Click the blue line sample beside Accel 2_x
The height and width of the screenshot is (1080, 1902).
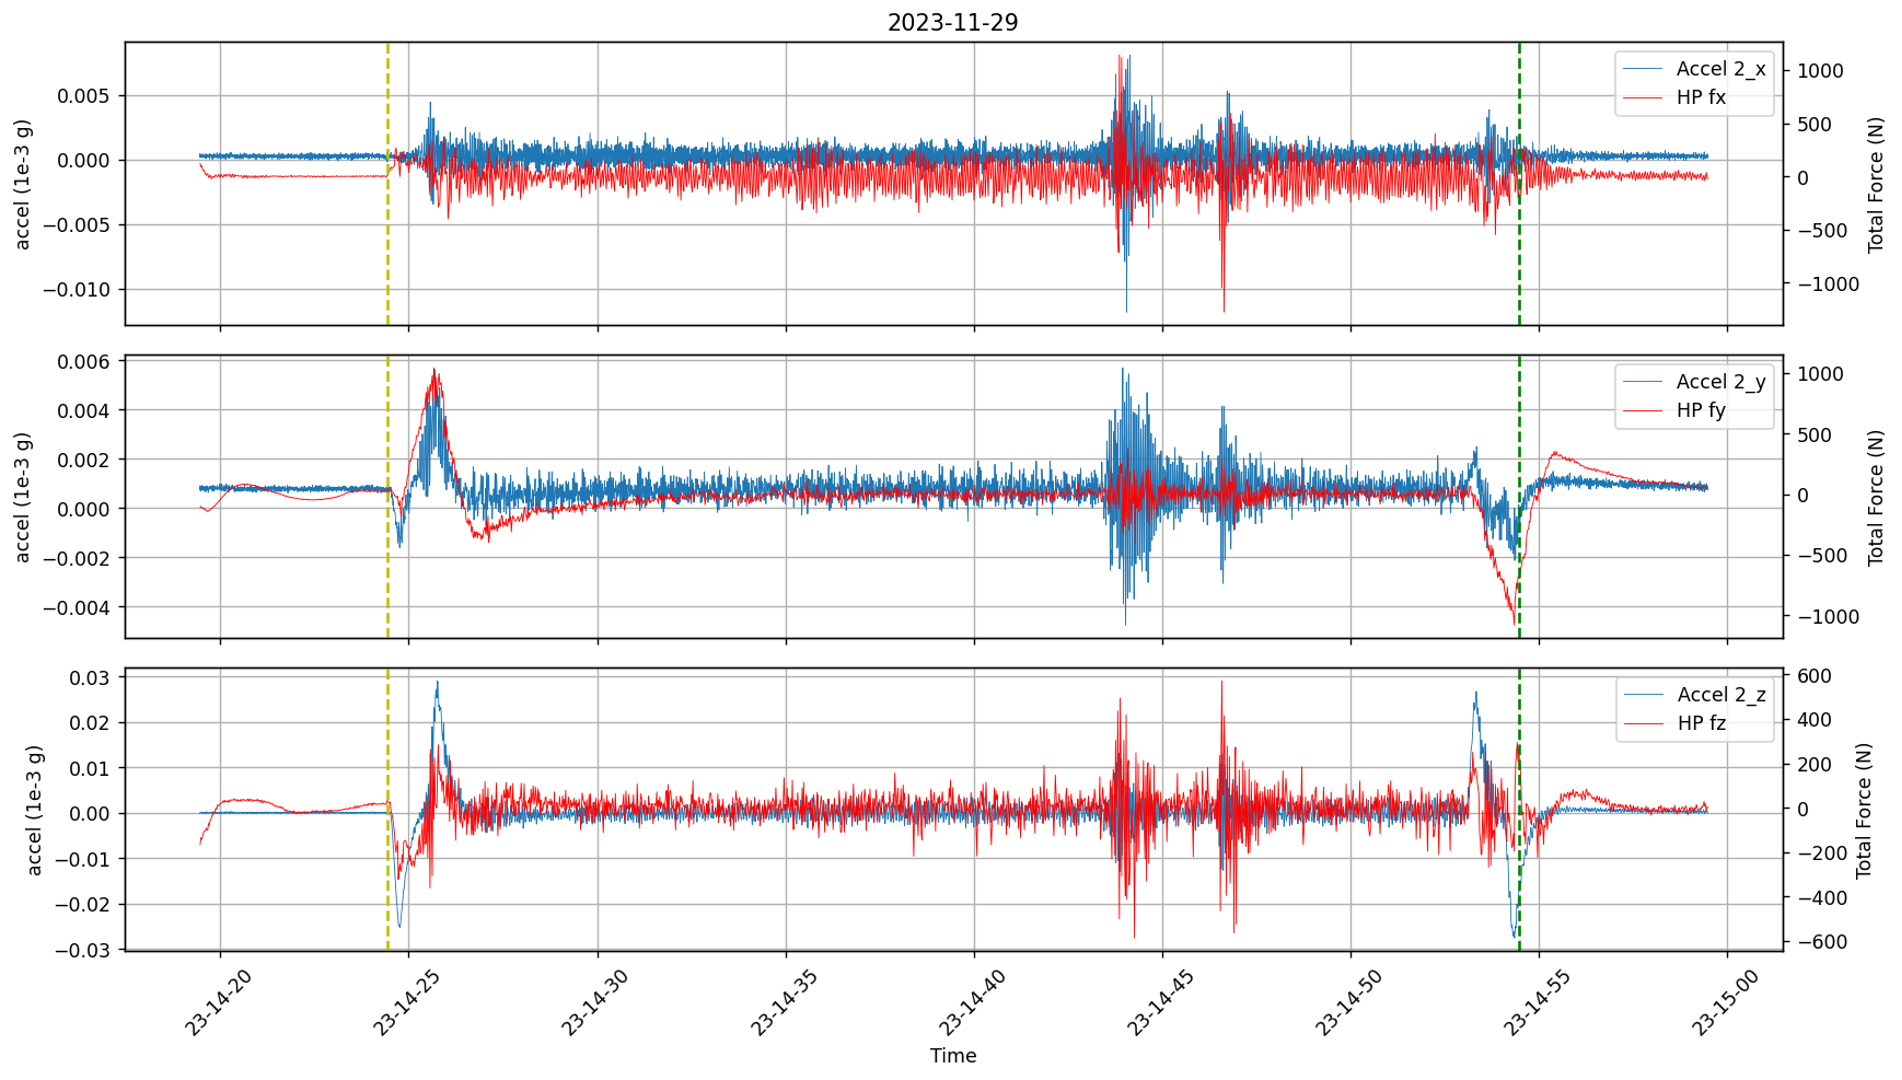(x=1643, y=69)
